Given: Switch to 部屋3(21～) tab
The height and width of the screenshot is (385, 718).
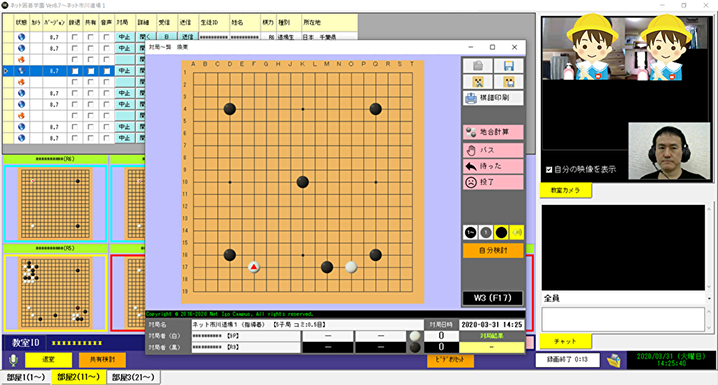Looking at the screenshot, I should [133, 377].
